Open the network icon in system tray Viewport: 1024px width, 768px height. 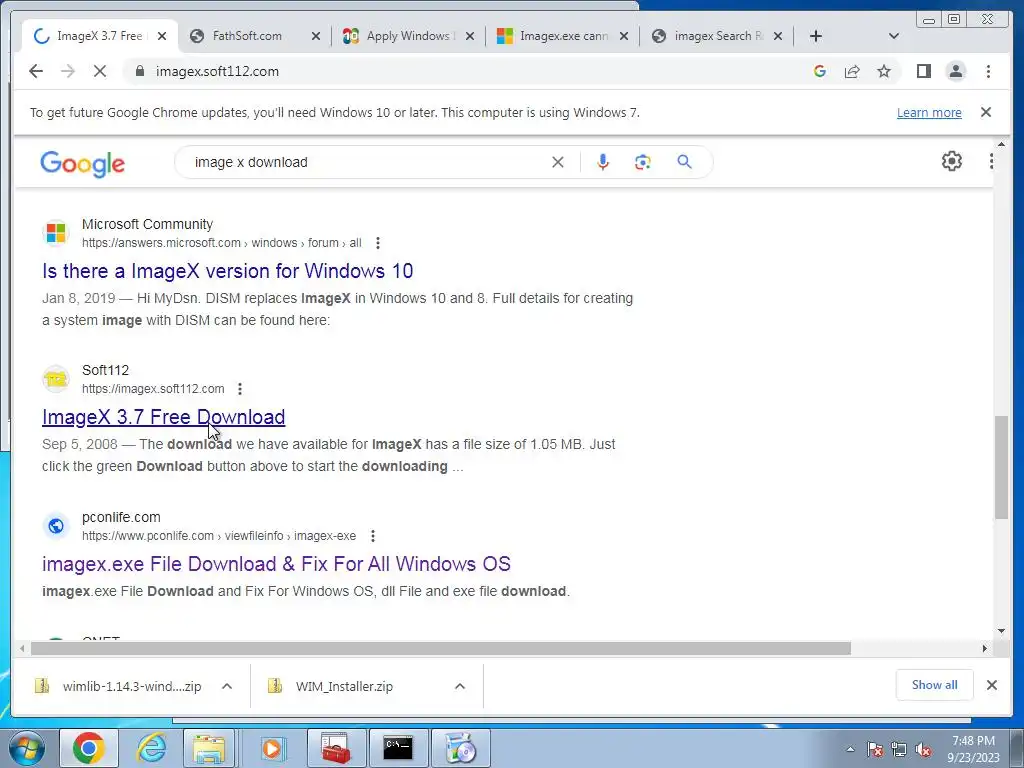pos(899,750)
